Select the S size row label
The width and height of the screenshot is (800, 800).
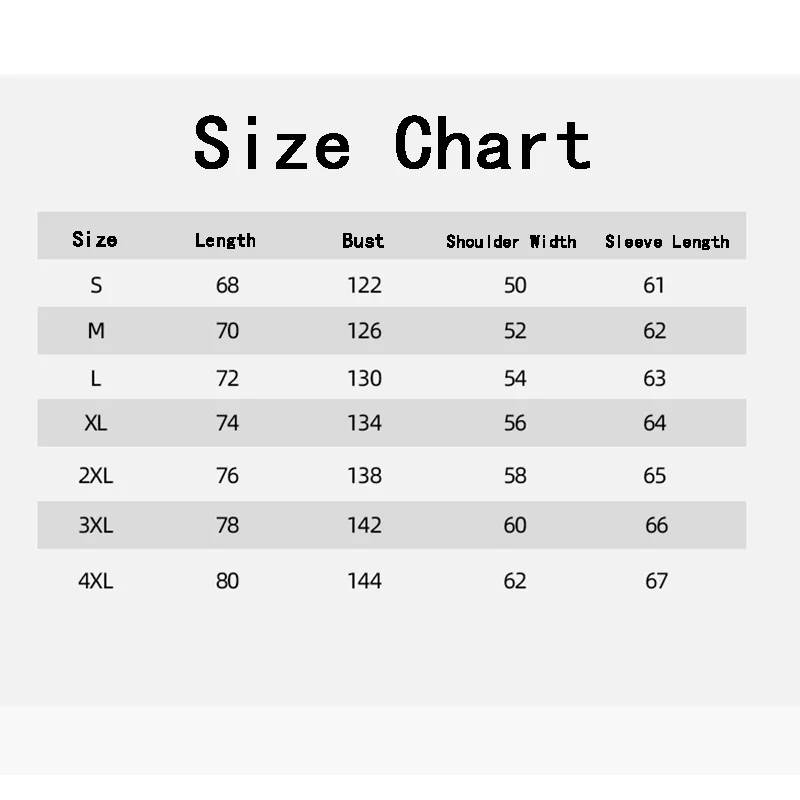(96, 285)
